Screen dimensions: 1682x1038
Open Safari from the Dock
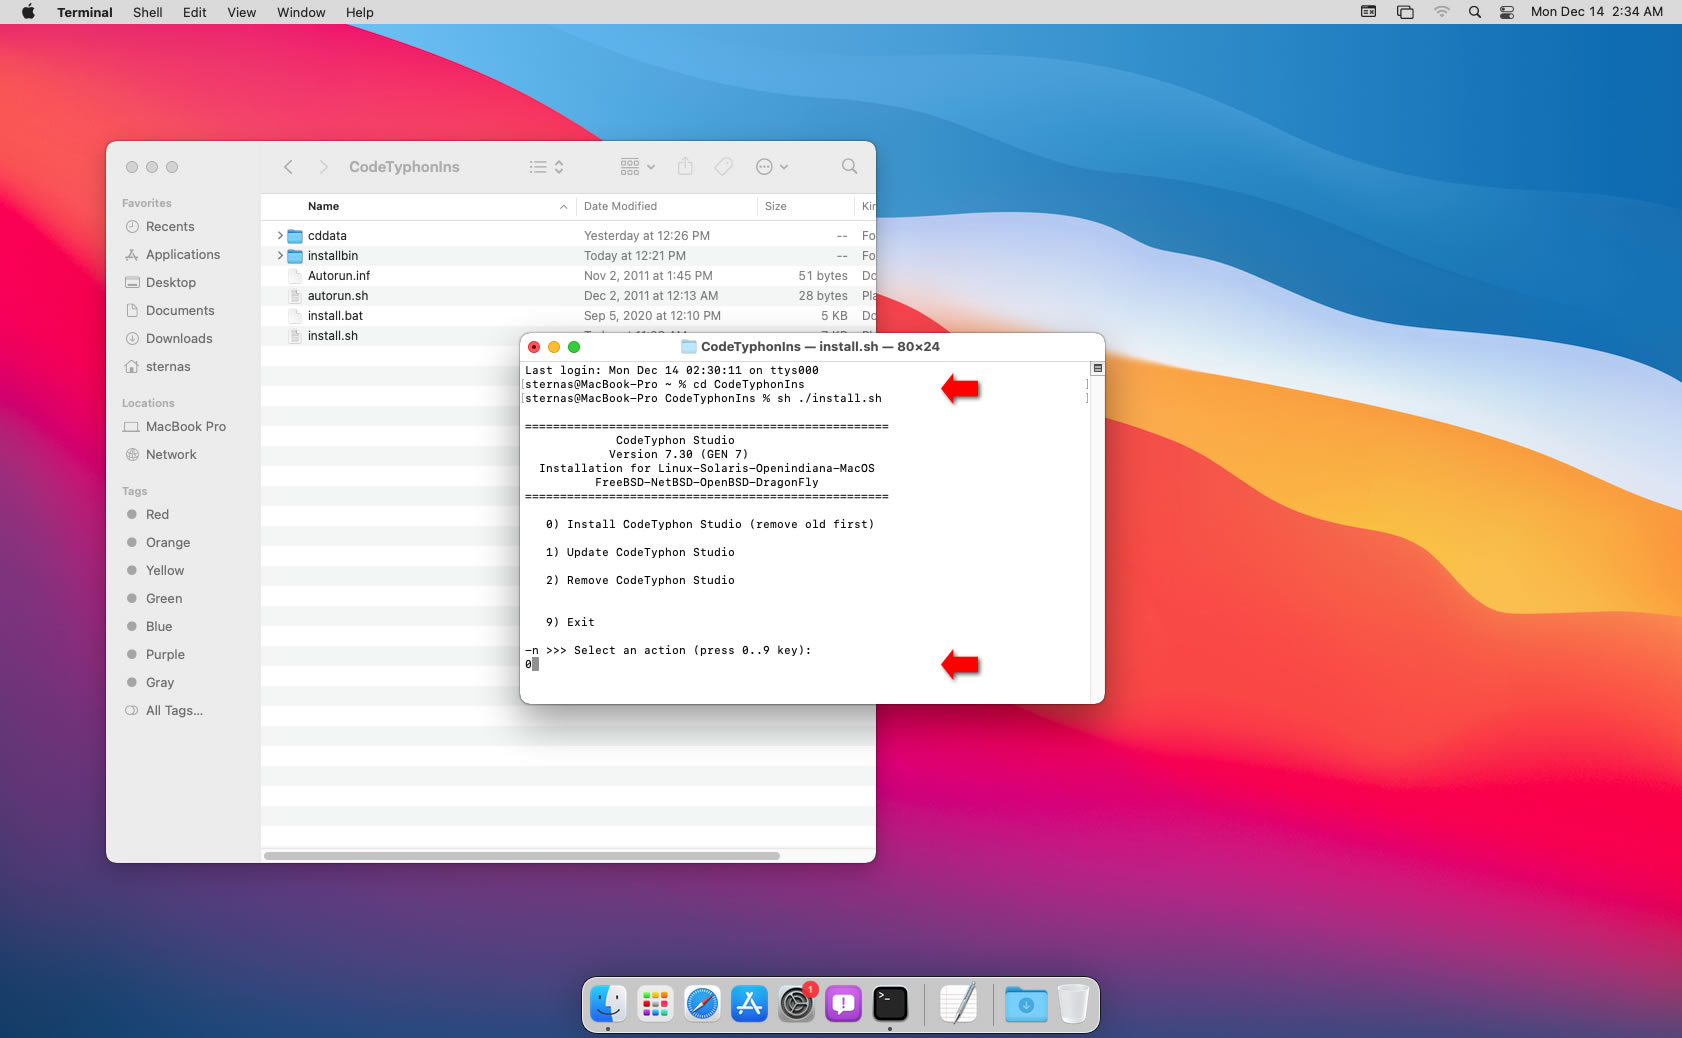(702, 1004)
